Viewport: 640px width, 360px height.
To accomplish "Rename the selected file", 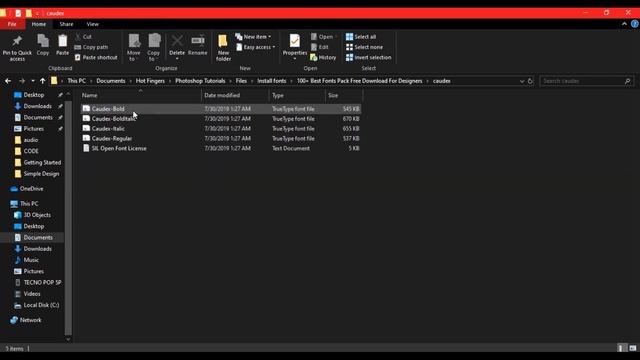I will (x=198, y=45).
